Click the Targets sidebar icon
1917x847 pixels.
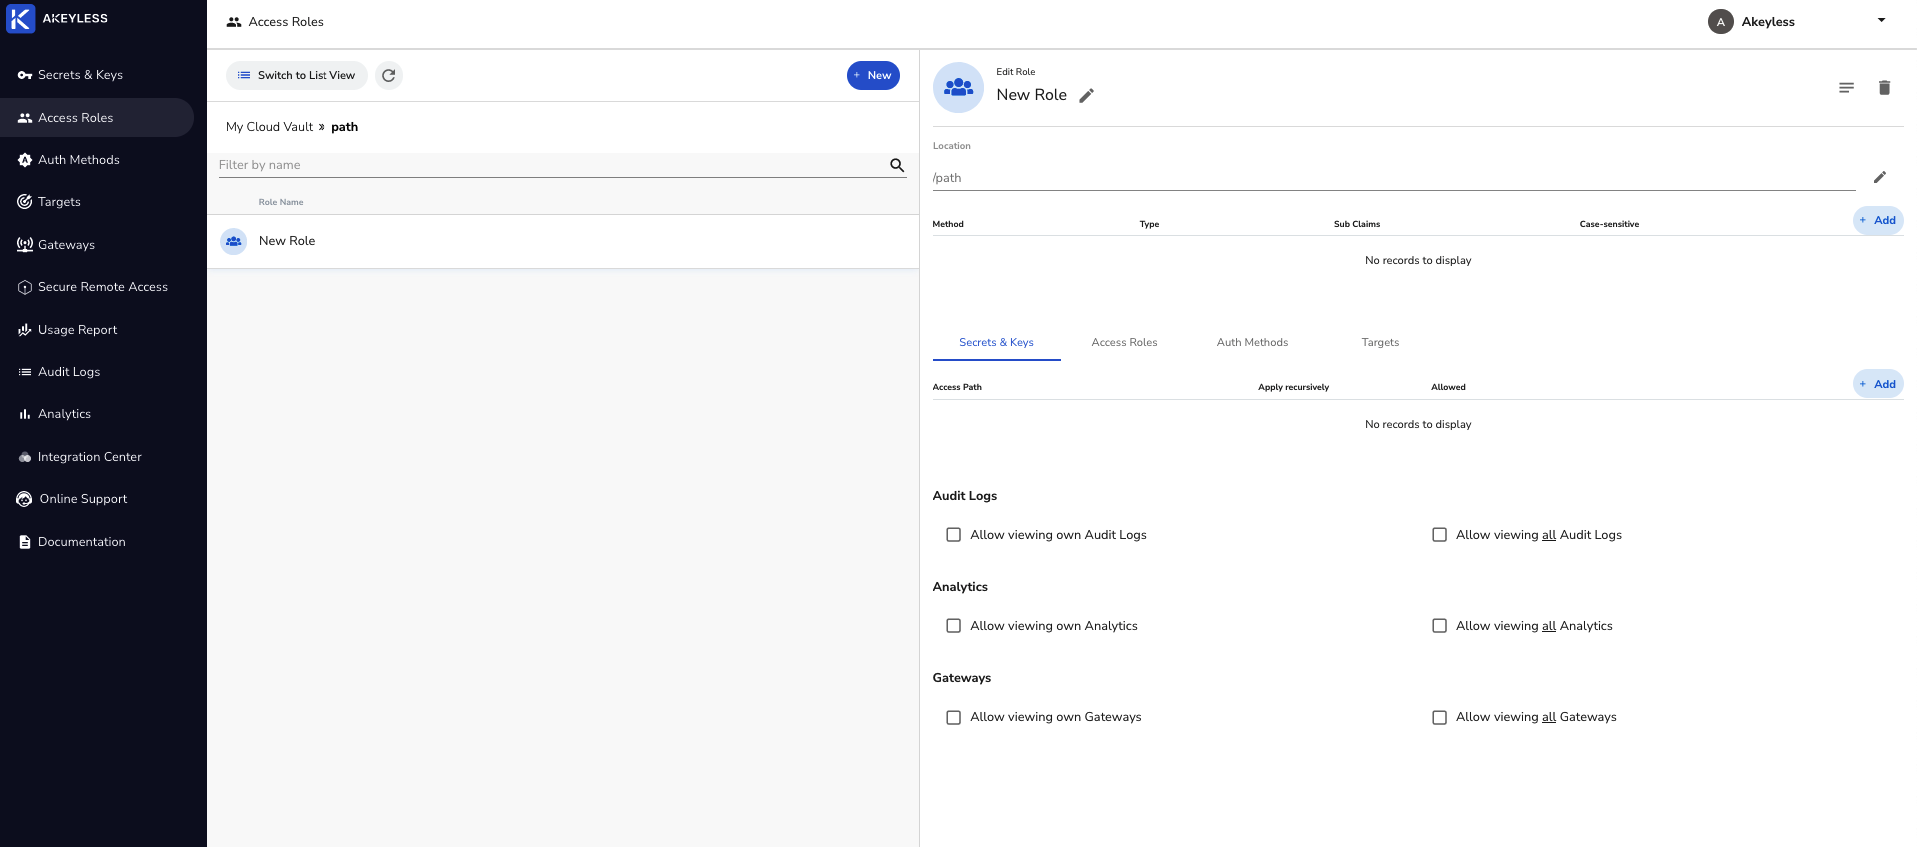click(x=25, y=202)
